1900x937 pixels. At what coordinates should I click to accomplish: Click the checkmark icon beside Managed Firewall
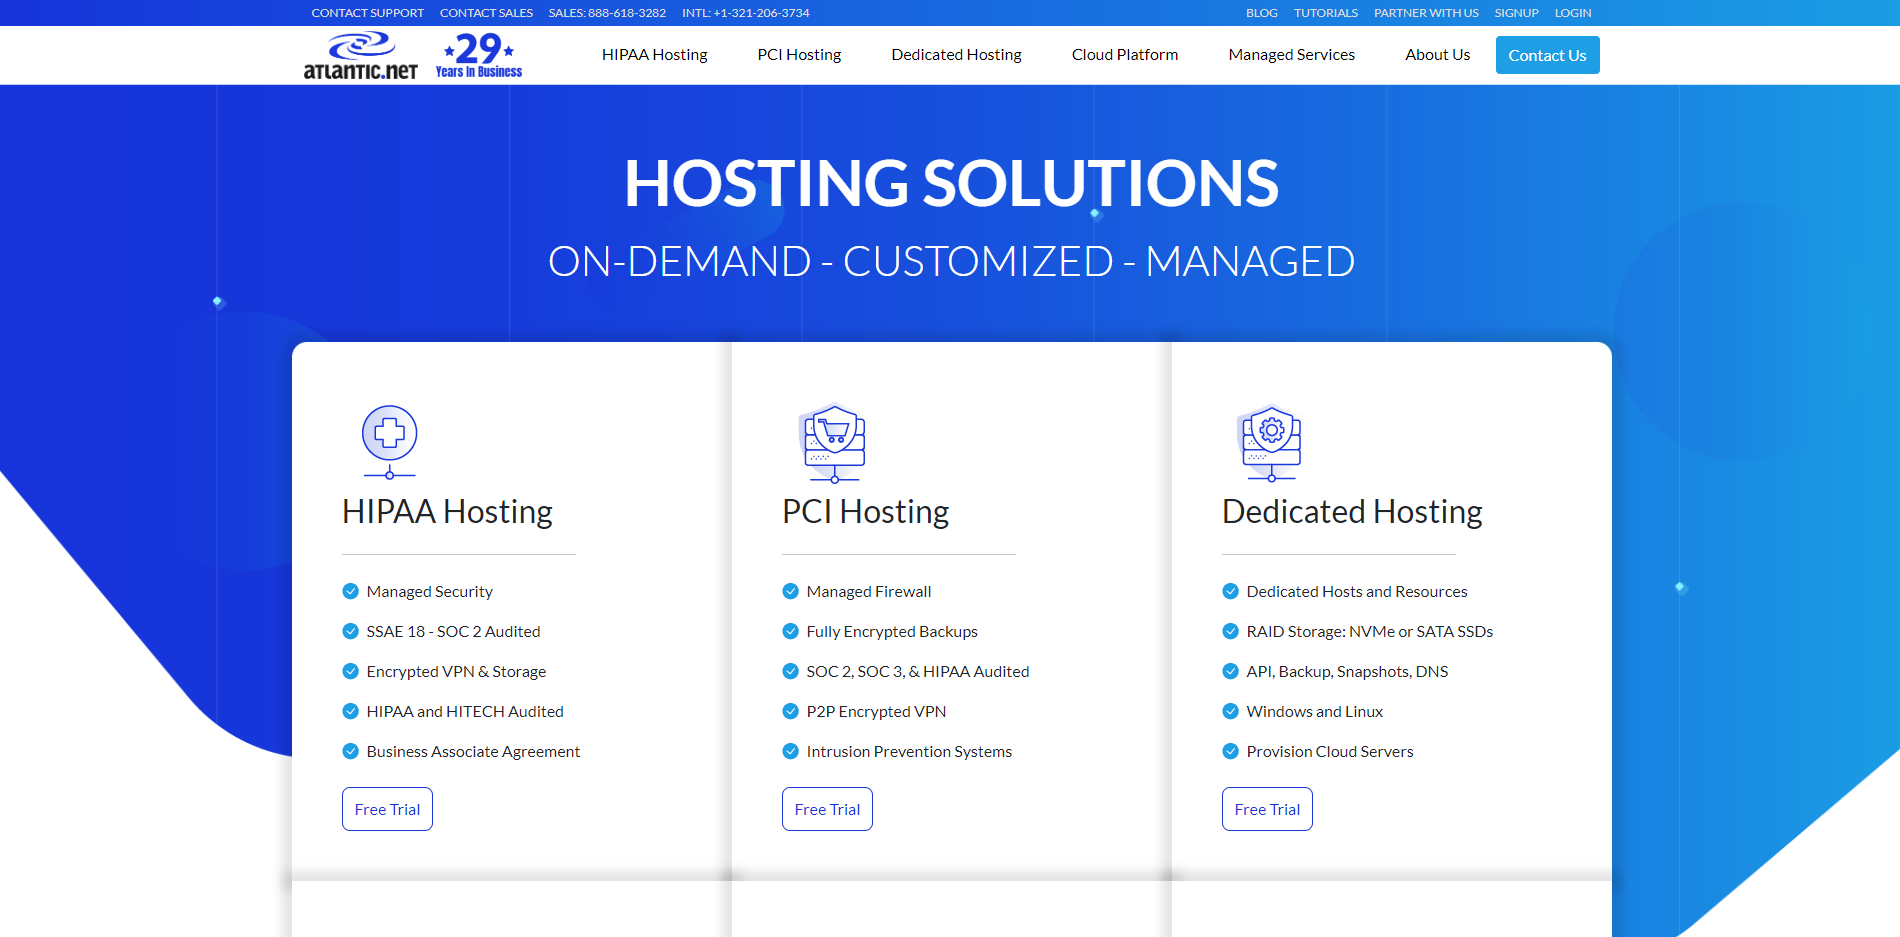[791, 591]
